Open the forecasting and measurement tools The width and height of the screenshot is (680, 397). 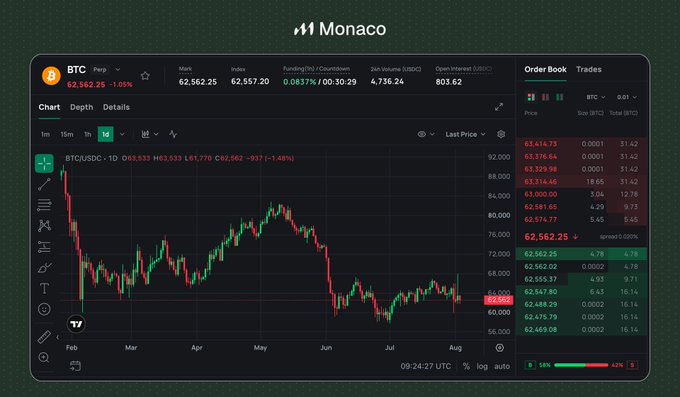tap(44, 246)
